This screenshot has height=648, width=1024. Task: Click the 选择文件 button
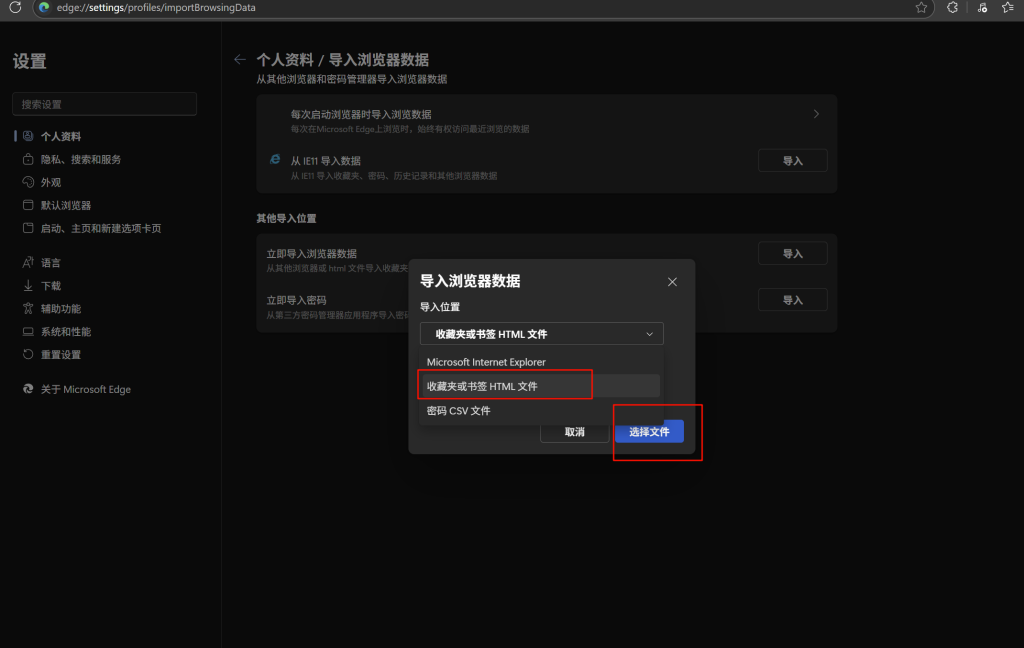(x=649, y=432)
